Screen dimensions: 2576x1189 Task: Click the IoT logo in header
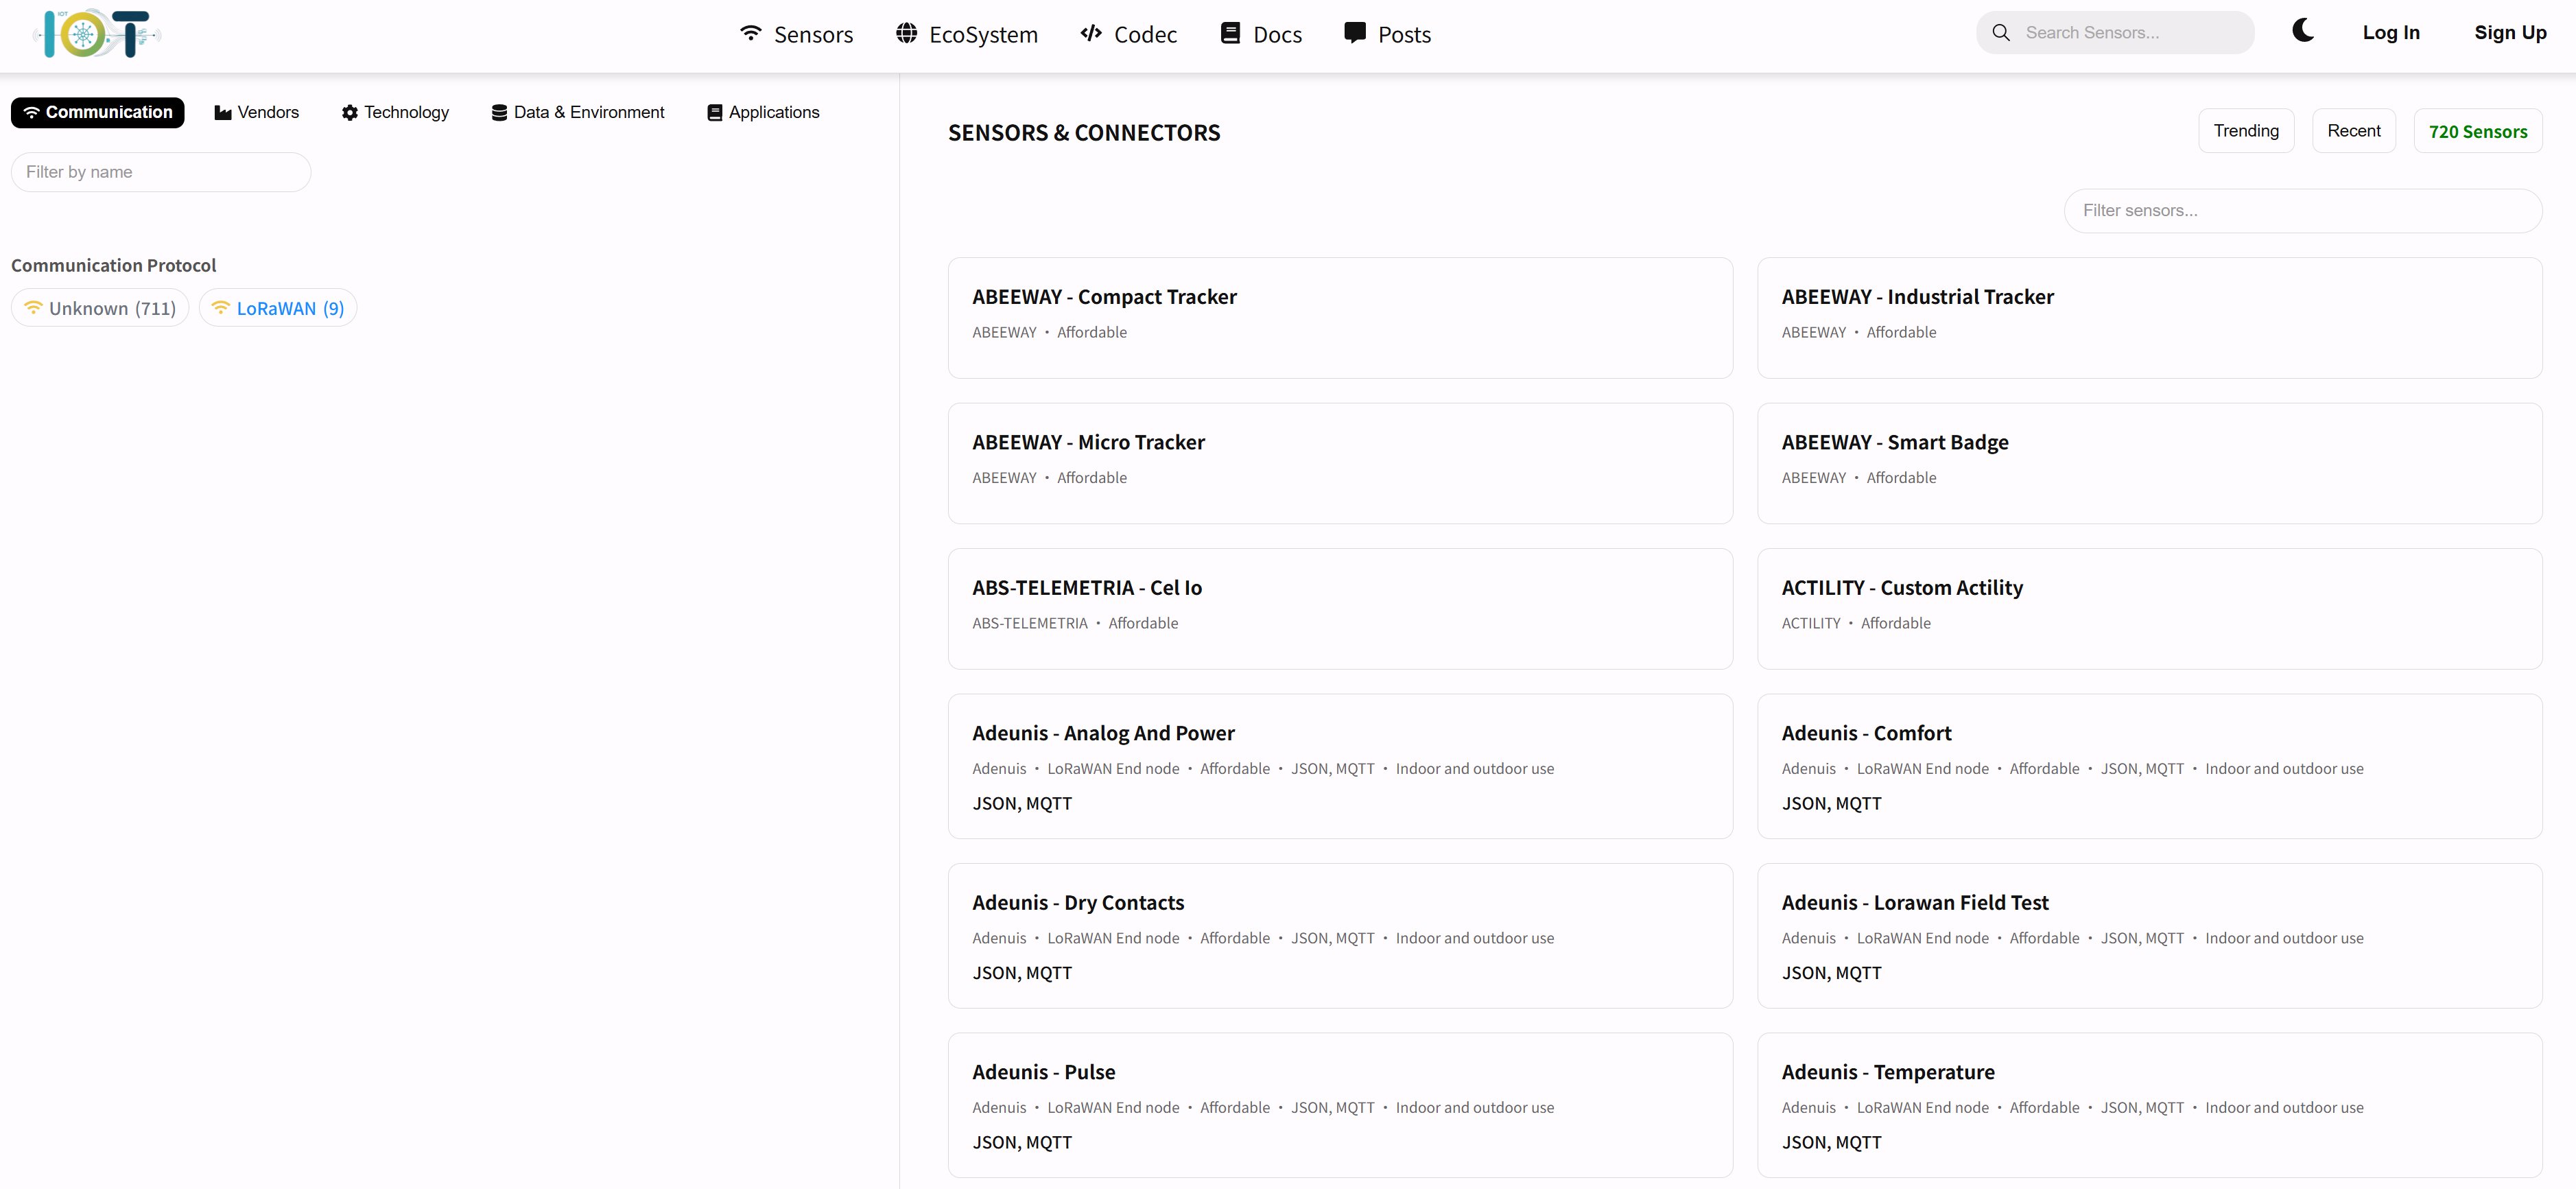[97, 34]
